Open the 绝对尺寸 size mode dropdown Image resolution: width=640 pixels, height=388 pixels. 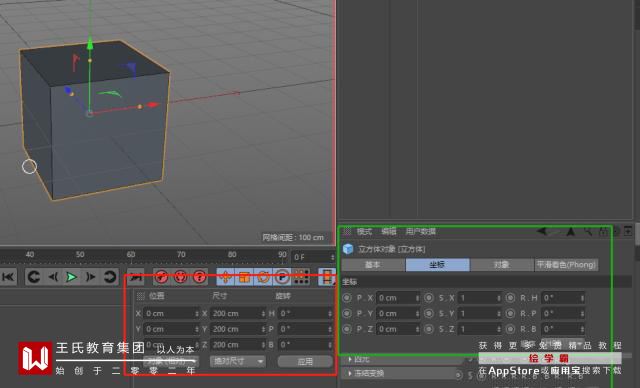238,361
